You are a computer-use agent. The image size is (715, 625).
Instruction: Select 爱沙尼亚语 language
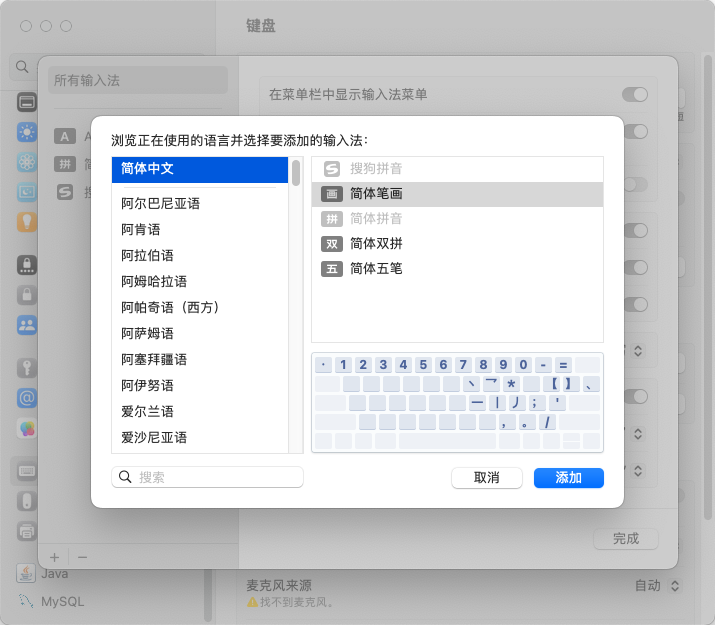pyautogui.click(x=154, y=437)
